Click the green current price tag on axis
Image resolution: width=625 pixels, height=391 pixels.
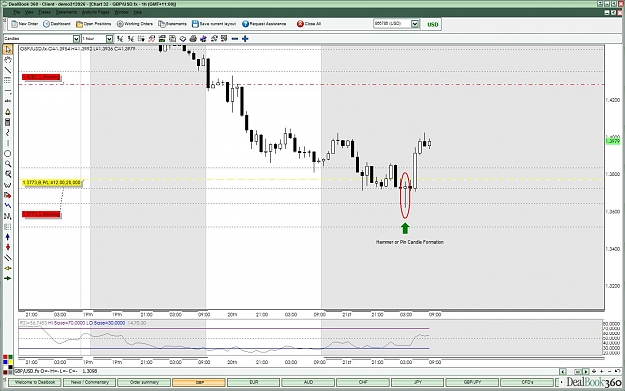[x=613, y=141]
